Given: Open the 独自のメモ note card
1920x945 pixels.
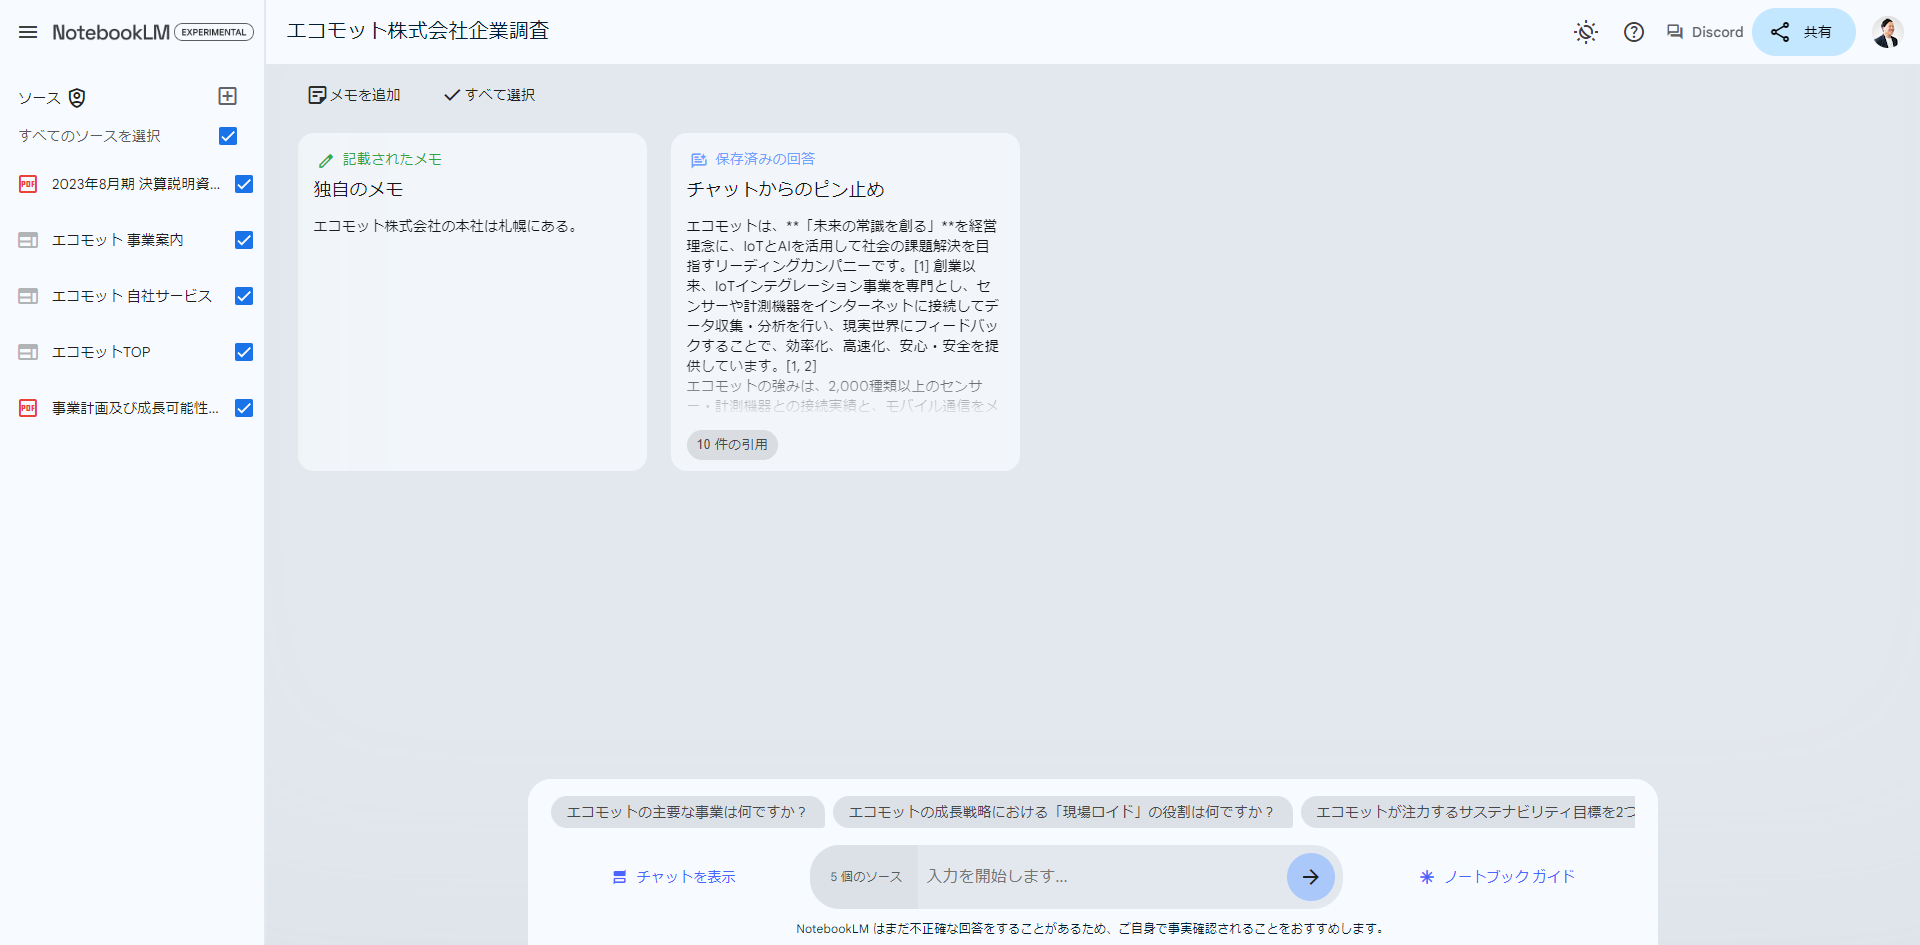Looking at the screenshot, I should click(x=472, y=302).
